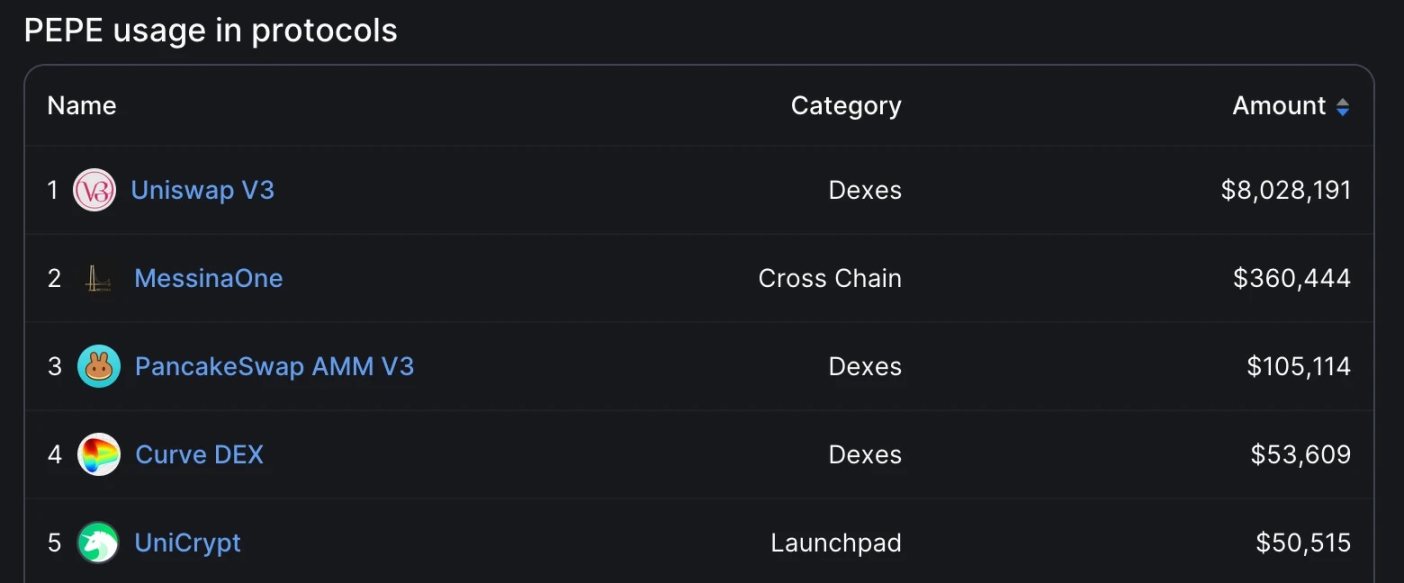The height and width of the screenshot is (583, 1404).
Task: Click the Name column header
Action: (x=82, y=106)
